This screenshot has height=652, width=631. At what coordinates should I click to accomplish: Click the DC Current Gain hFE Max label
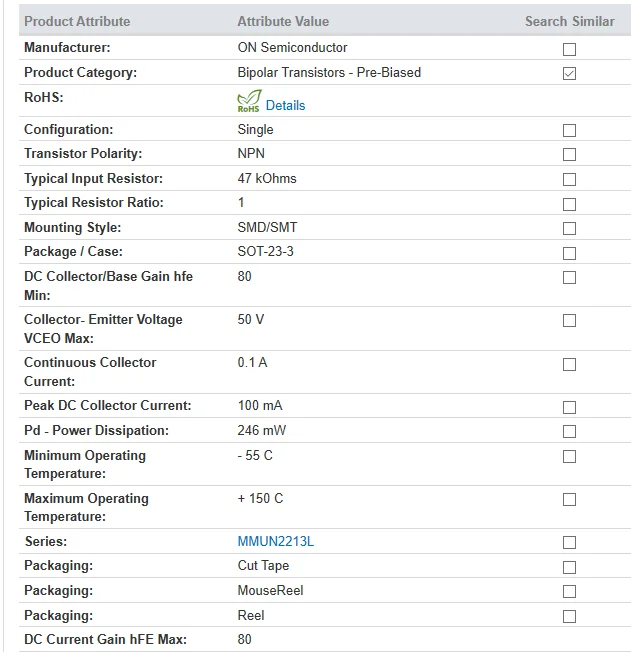[105, 639]
